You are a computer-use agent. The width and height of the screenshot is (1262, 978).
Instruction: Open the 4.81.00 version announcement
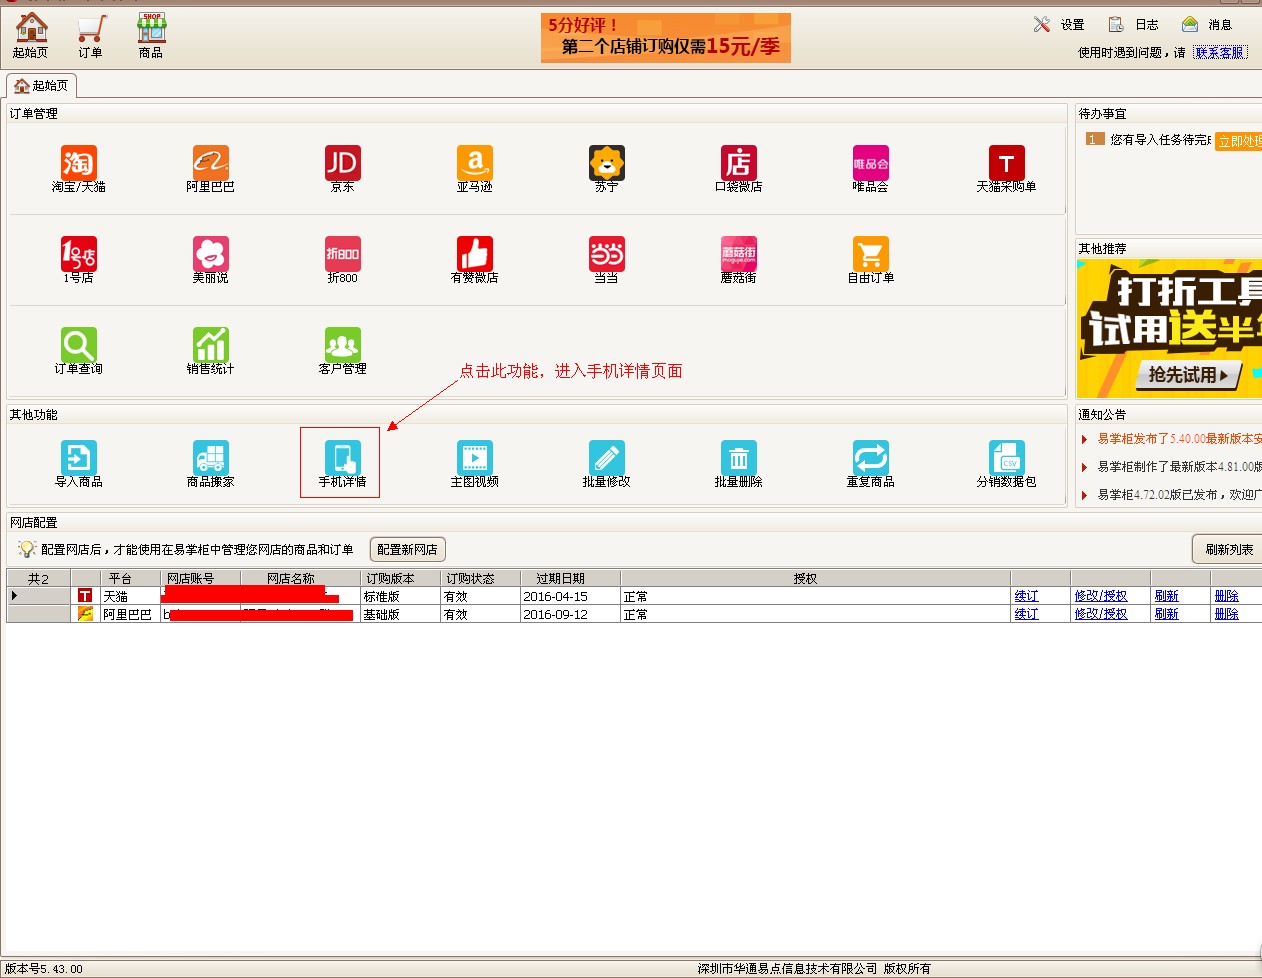click(1179, 467)
